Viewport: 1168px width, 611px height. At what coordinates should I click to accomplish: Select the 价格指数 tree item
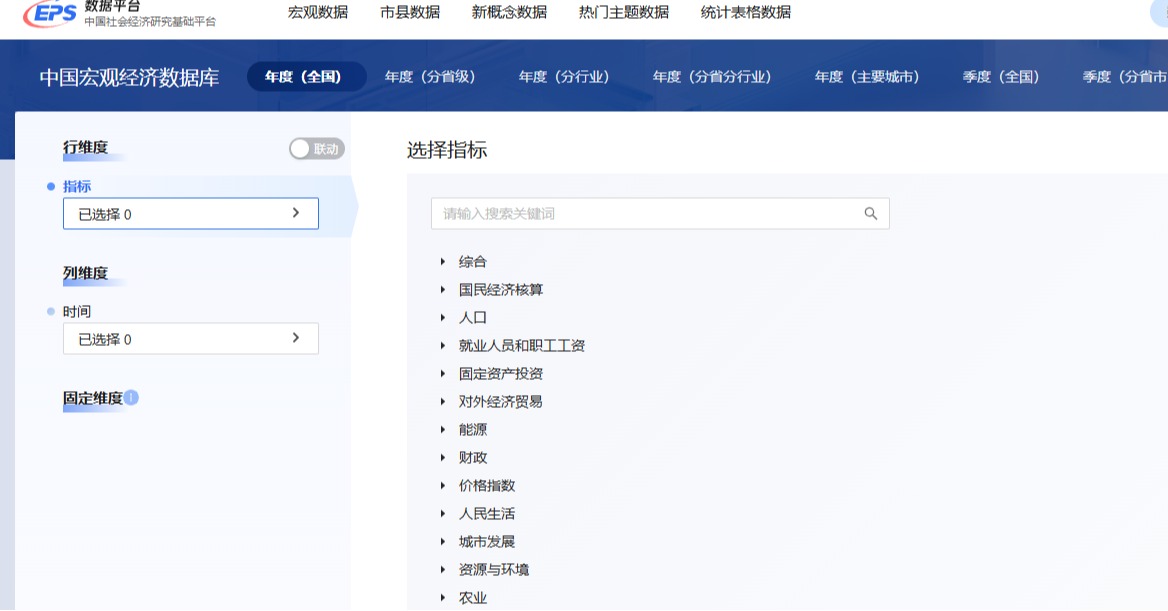(x=487, y=486)
